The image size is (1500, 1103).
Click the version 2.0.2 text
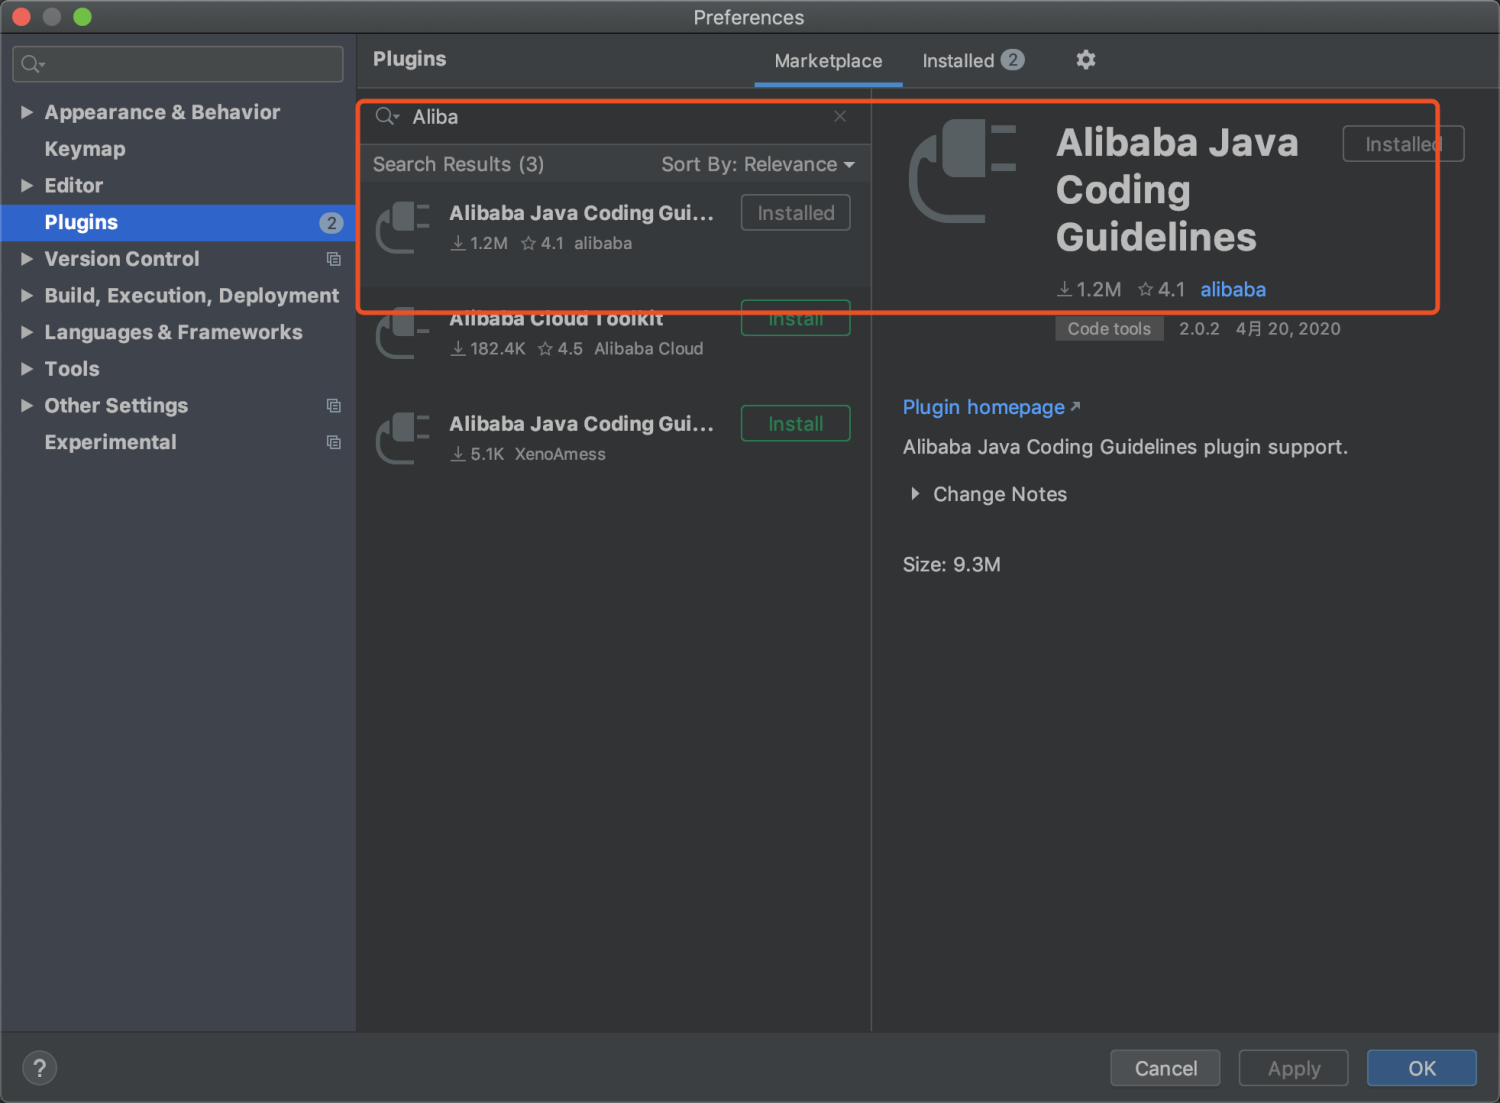click(x=1199, y=329)
